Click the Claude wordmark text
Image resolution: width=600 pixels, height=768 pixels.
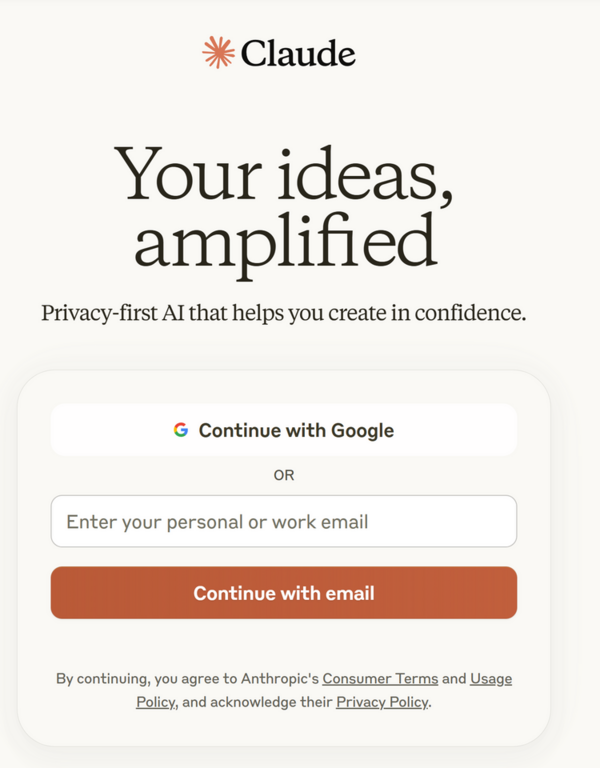(298, 53)
